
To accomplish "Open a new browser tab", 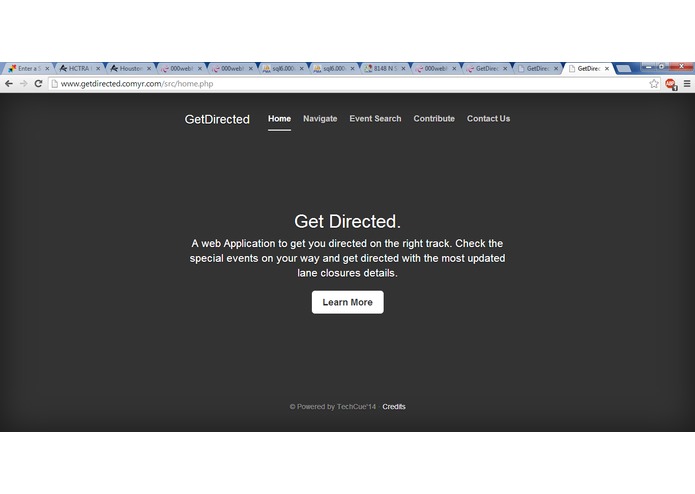I will point(624,69).
